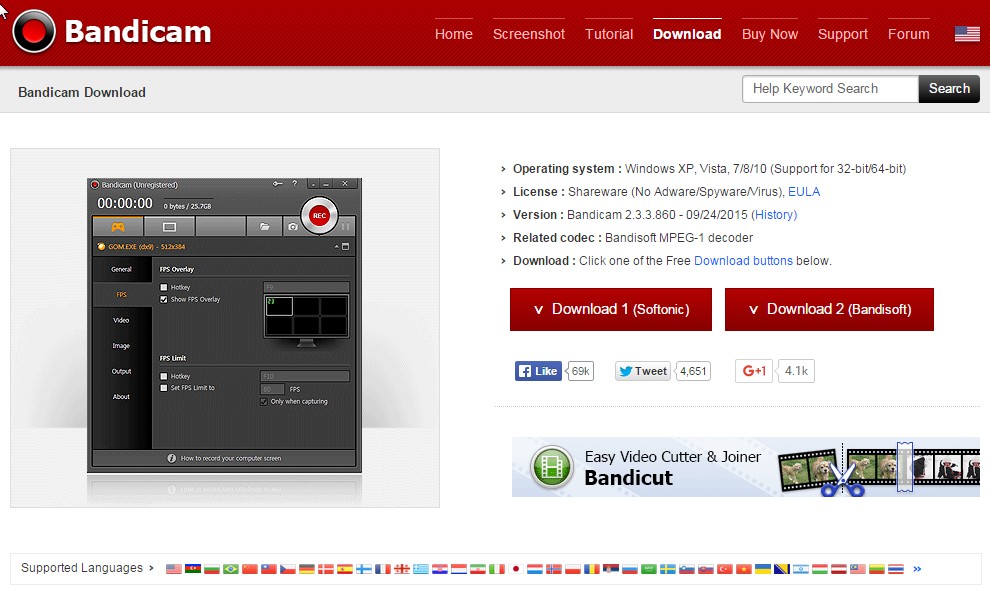Click Help Keyword Search field
990x591 pixels.
[x=830, y=89]
